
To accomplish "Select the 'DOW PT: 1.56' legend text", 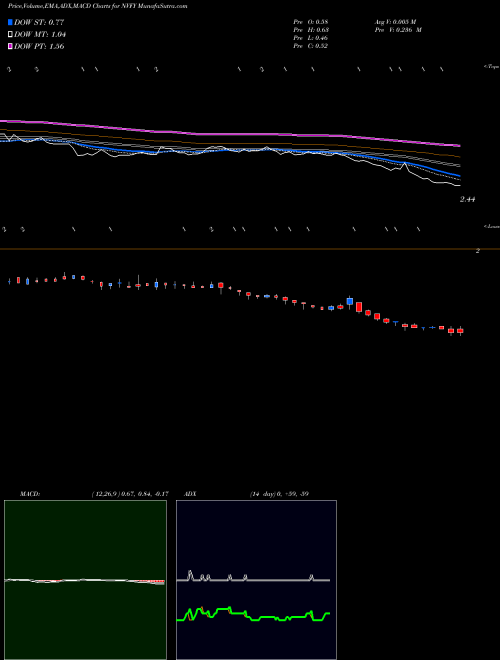I will (39, 46).
